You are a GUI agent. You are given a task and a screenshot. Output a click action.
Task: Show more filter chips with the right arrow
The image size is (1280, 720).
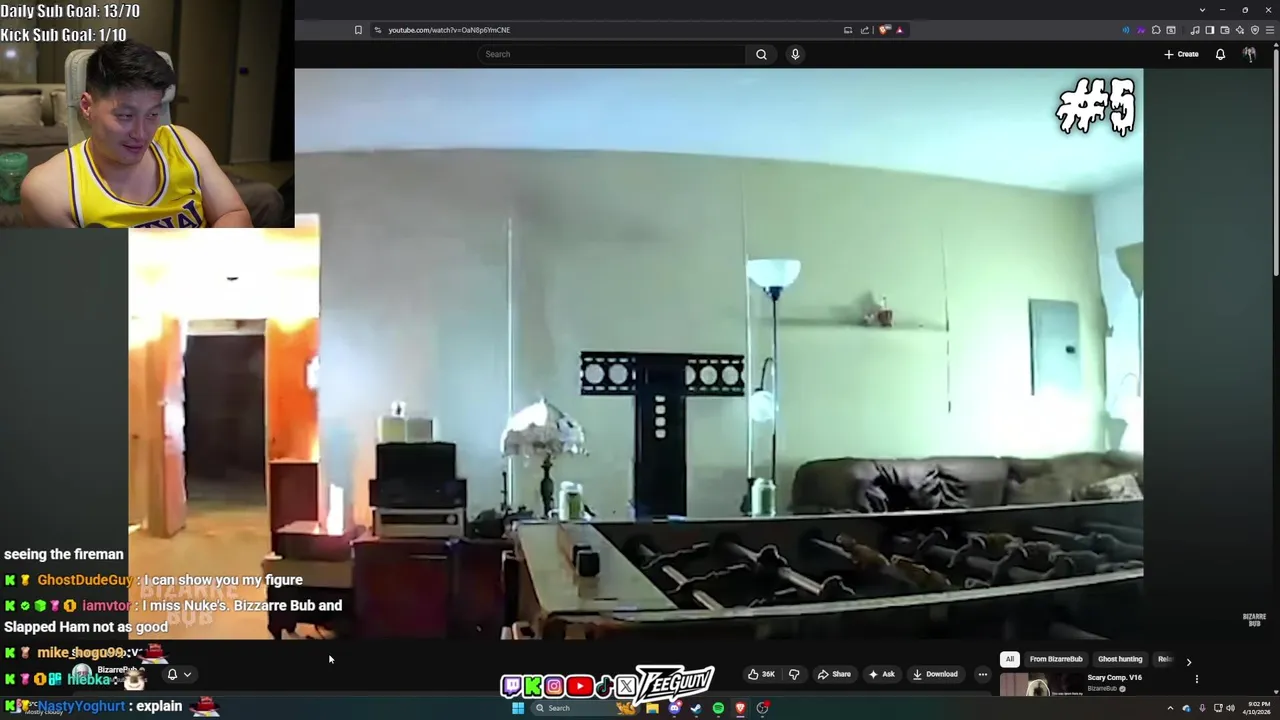pyautogui.click(x=1188, y=661)
